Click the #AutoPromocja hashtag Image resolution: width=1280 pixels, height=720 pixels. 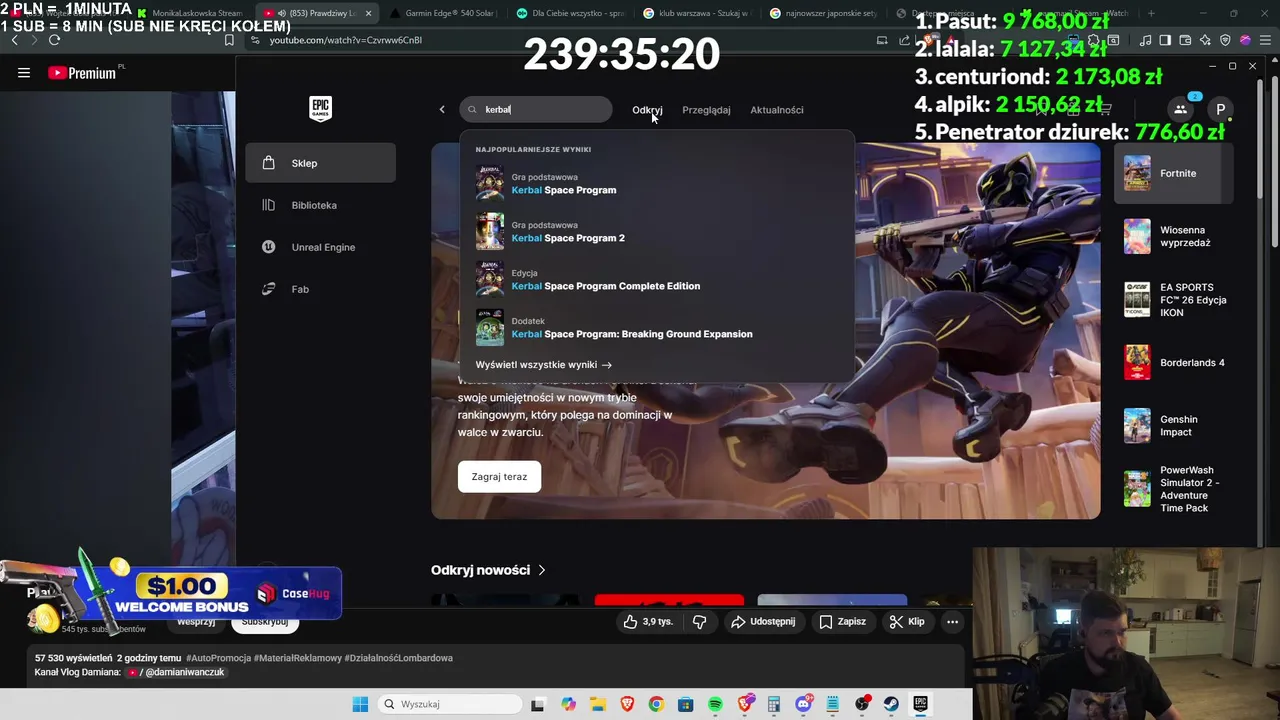218,658
